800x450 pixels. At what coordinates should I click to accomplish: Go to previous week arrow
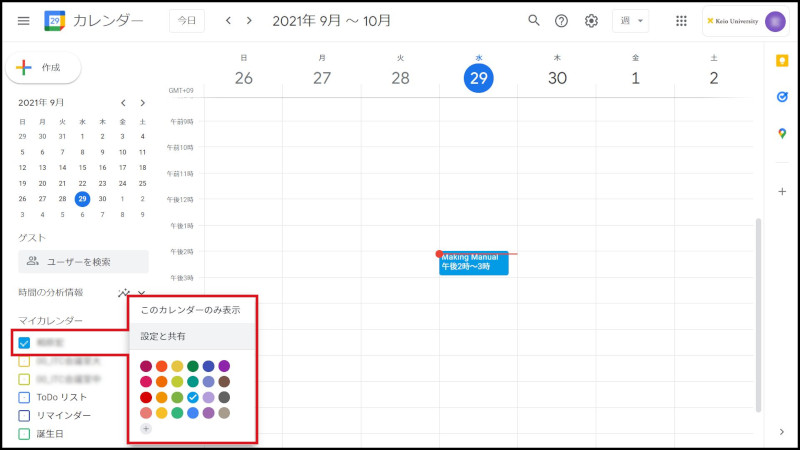pyautogui.click(x=228, y=20)
